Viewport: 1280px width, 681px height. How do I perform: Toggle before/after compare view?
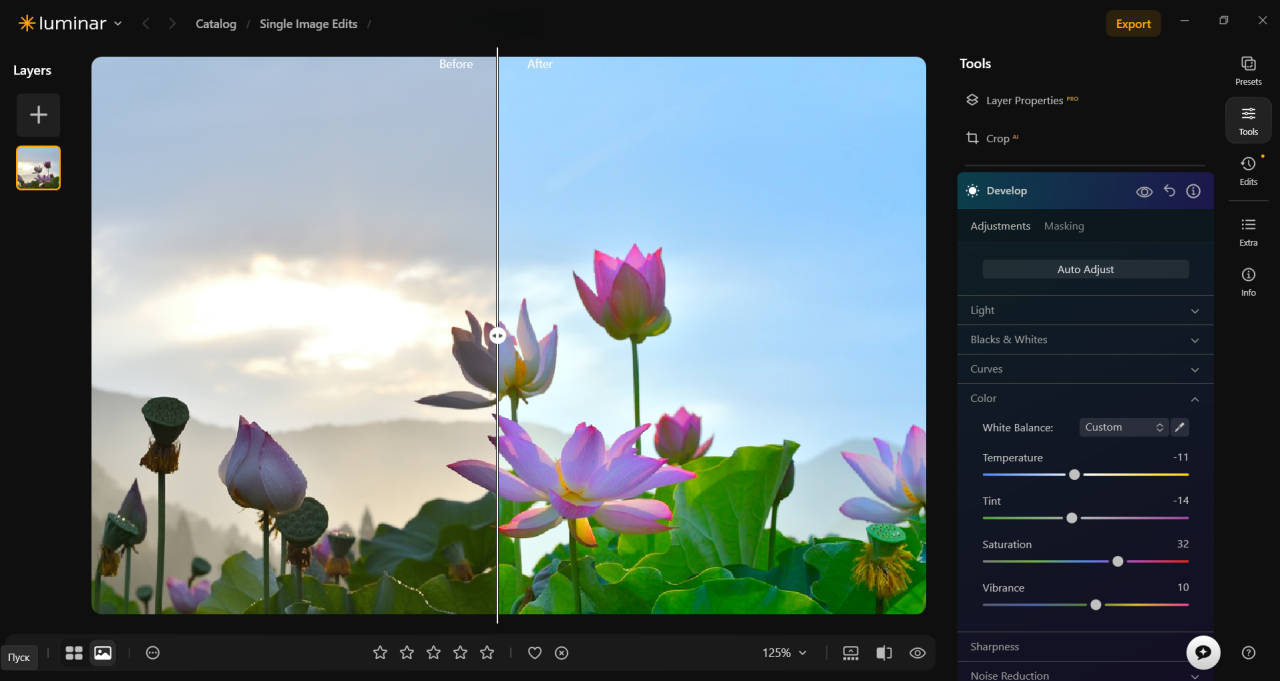[884, 653]
